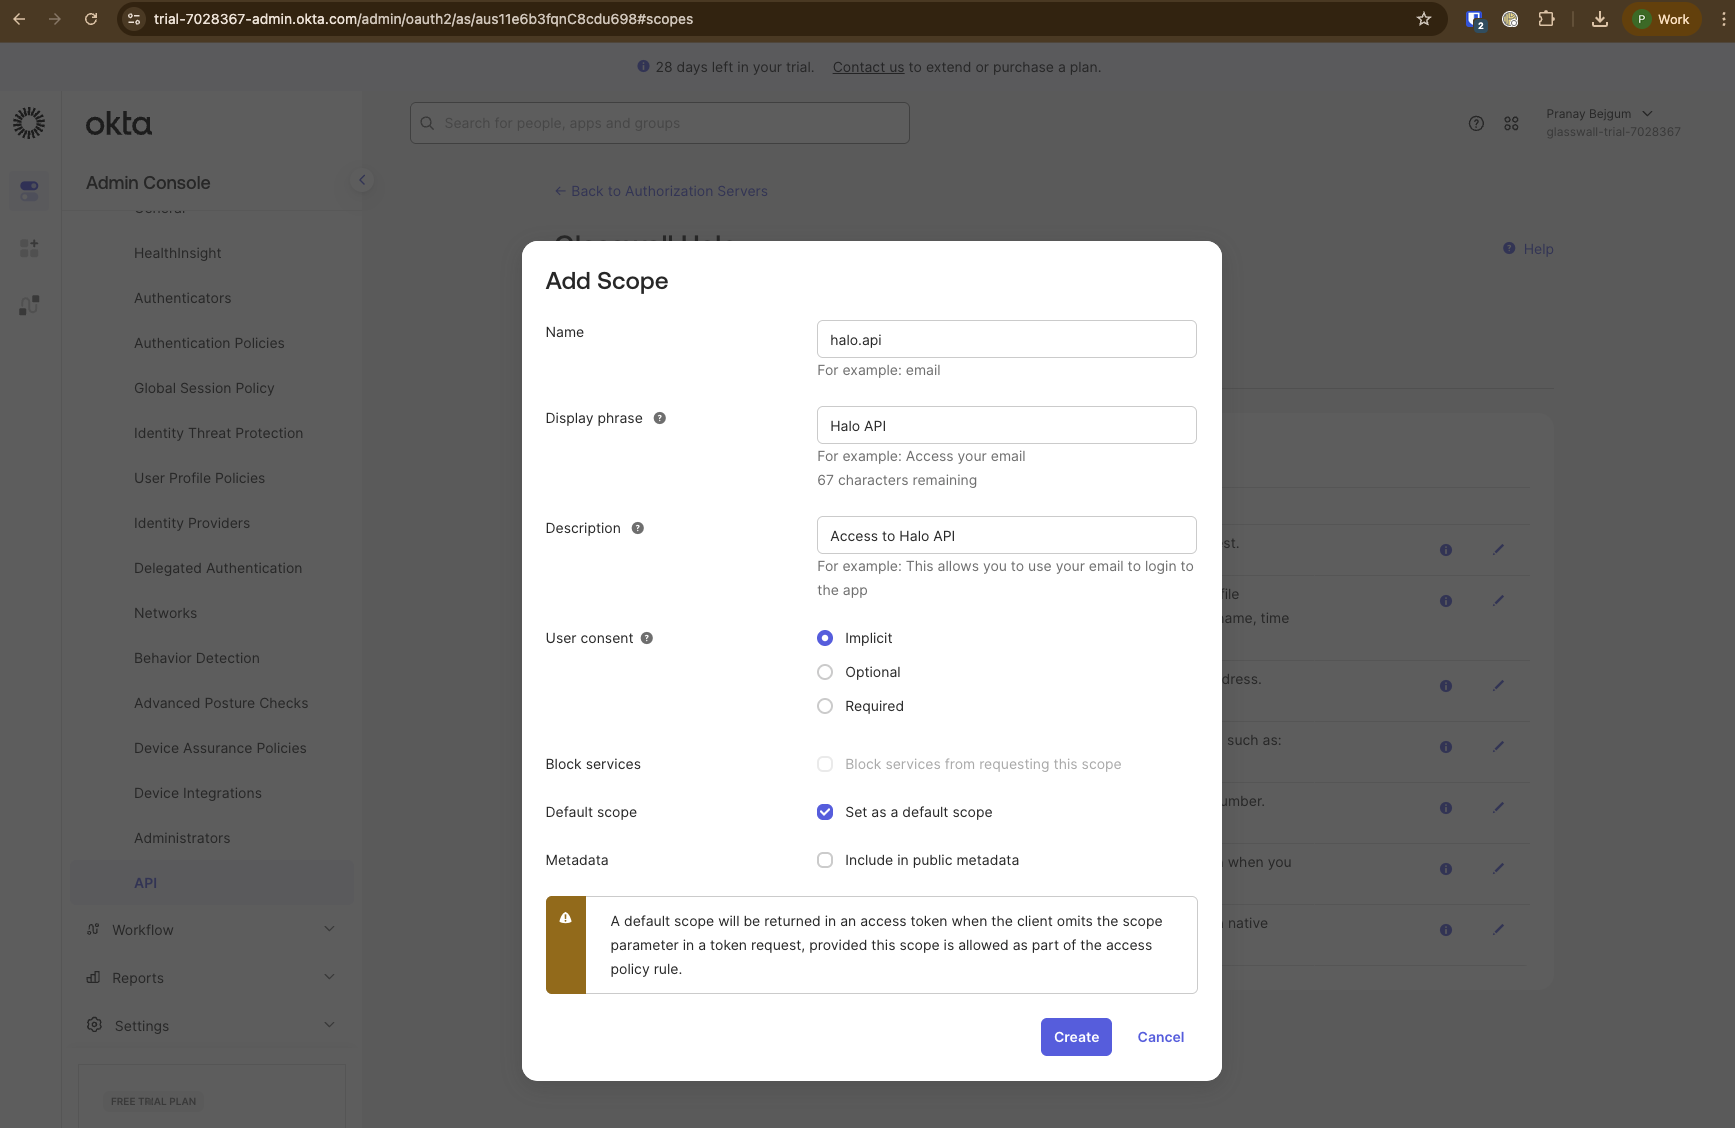Image resolution: width=1735 pixels, height=1128 pixels.
Task: Enable Include in public metadata
Action: (824, 860)
